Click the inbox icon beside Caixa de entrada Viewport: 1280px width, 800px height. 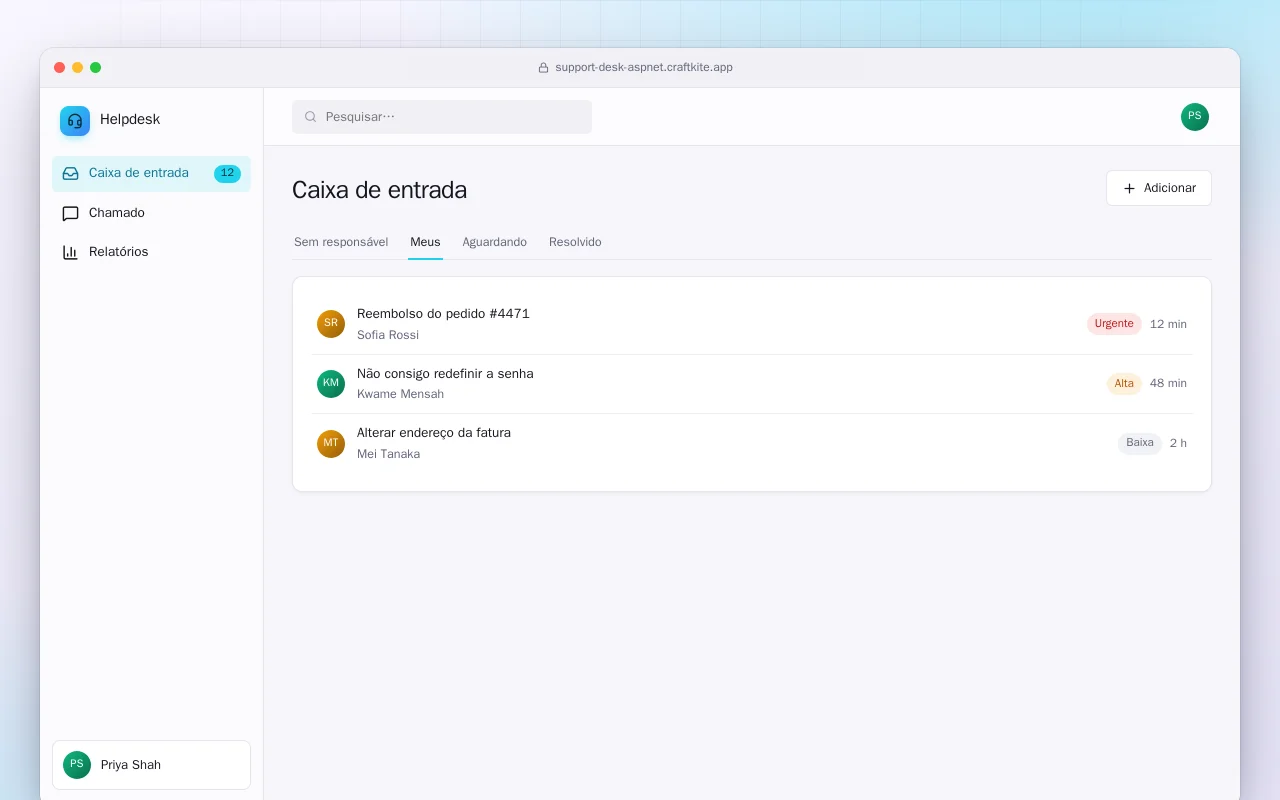[x=70, y=173]
